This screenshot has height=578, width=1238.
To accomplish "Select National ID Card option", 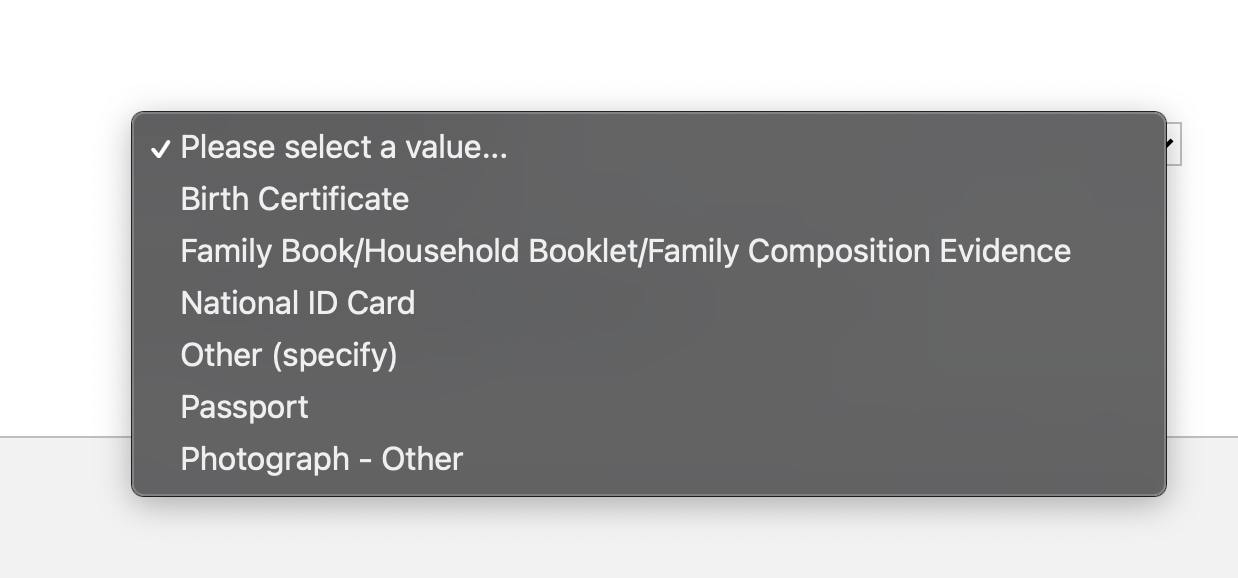I will tap(297, 303).
